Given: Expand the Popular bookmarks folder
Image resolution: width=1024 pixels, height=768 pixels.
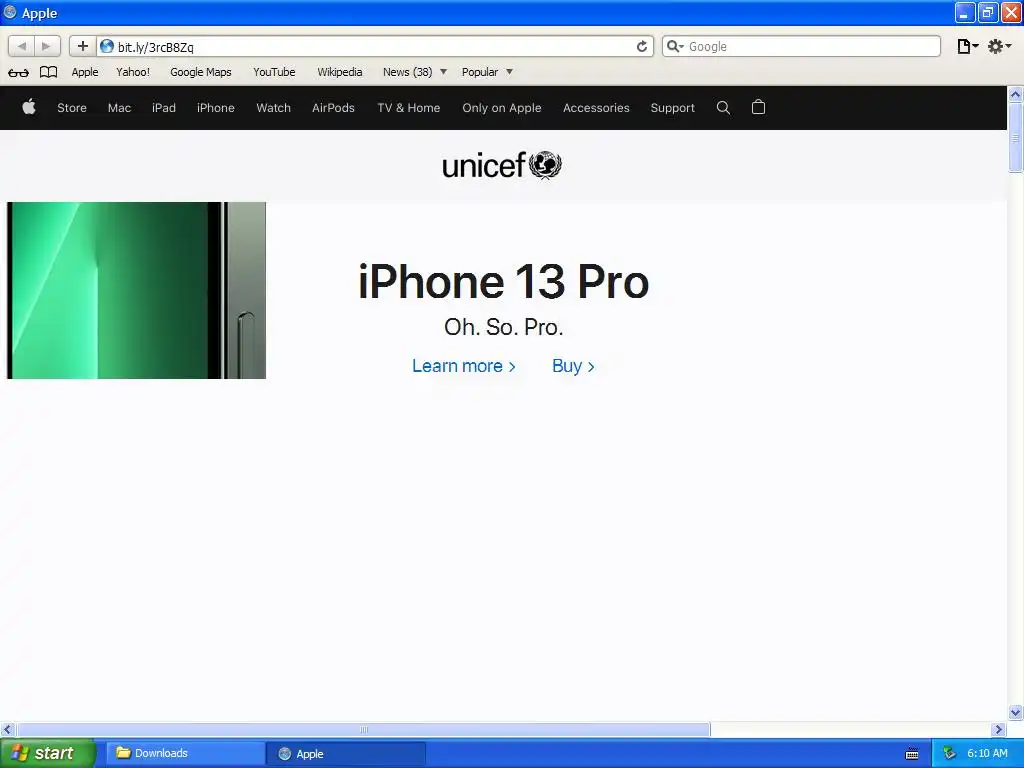Looking at the screenshot, I should coord(487,72).
